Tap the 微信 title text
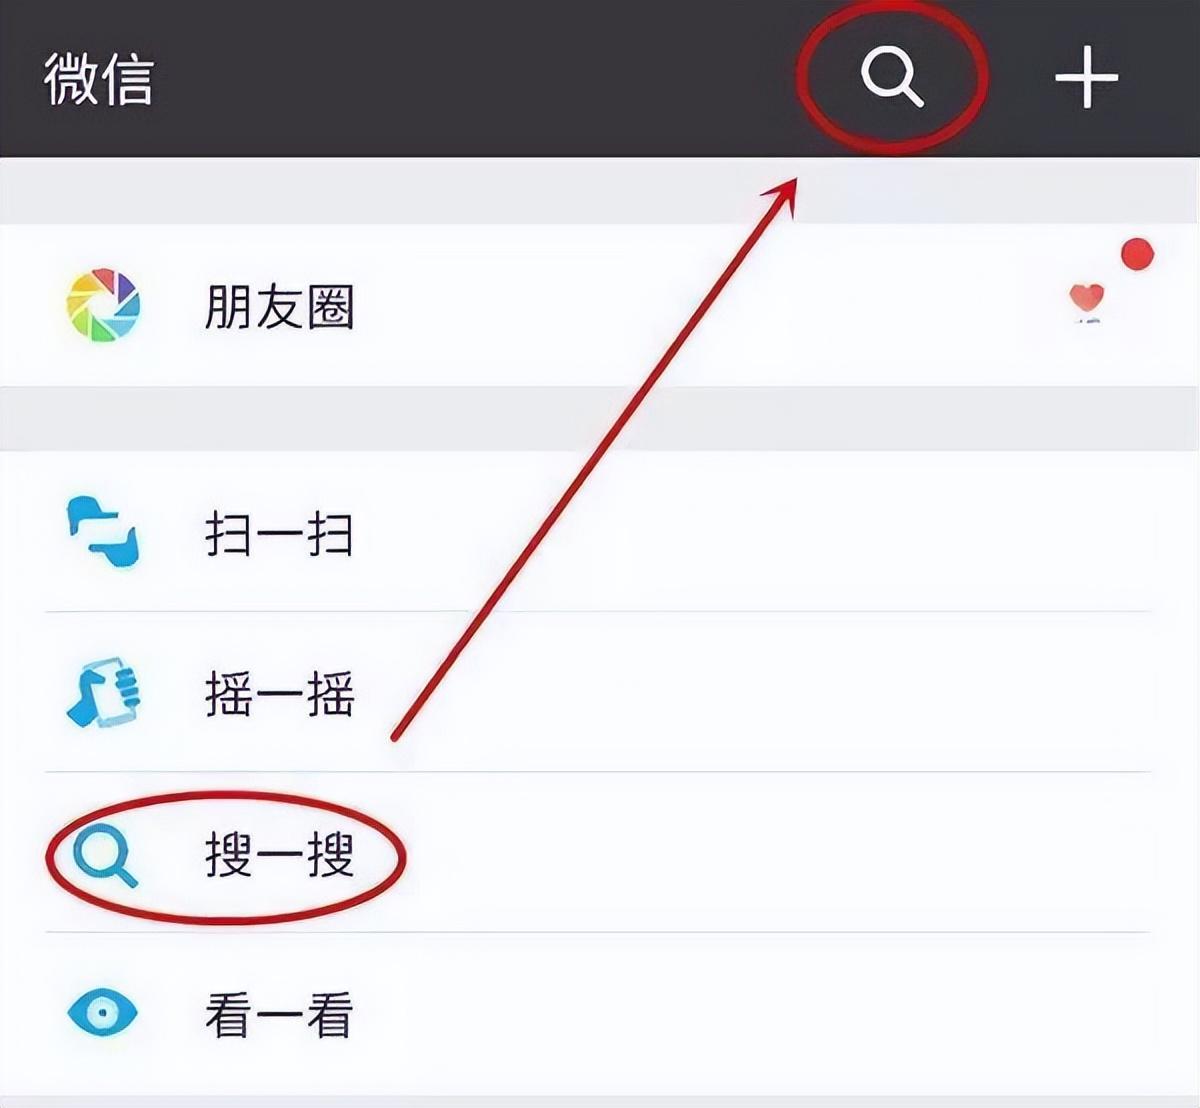 click(x=98, y=80)
